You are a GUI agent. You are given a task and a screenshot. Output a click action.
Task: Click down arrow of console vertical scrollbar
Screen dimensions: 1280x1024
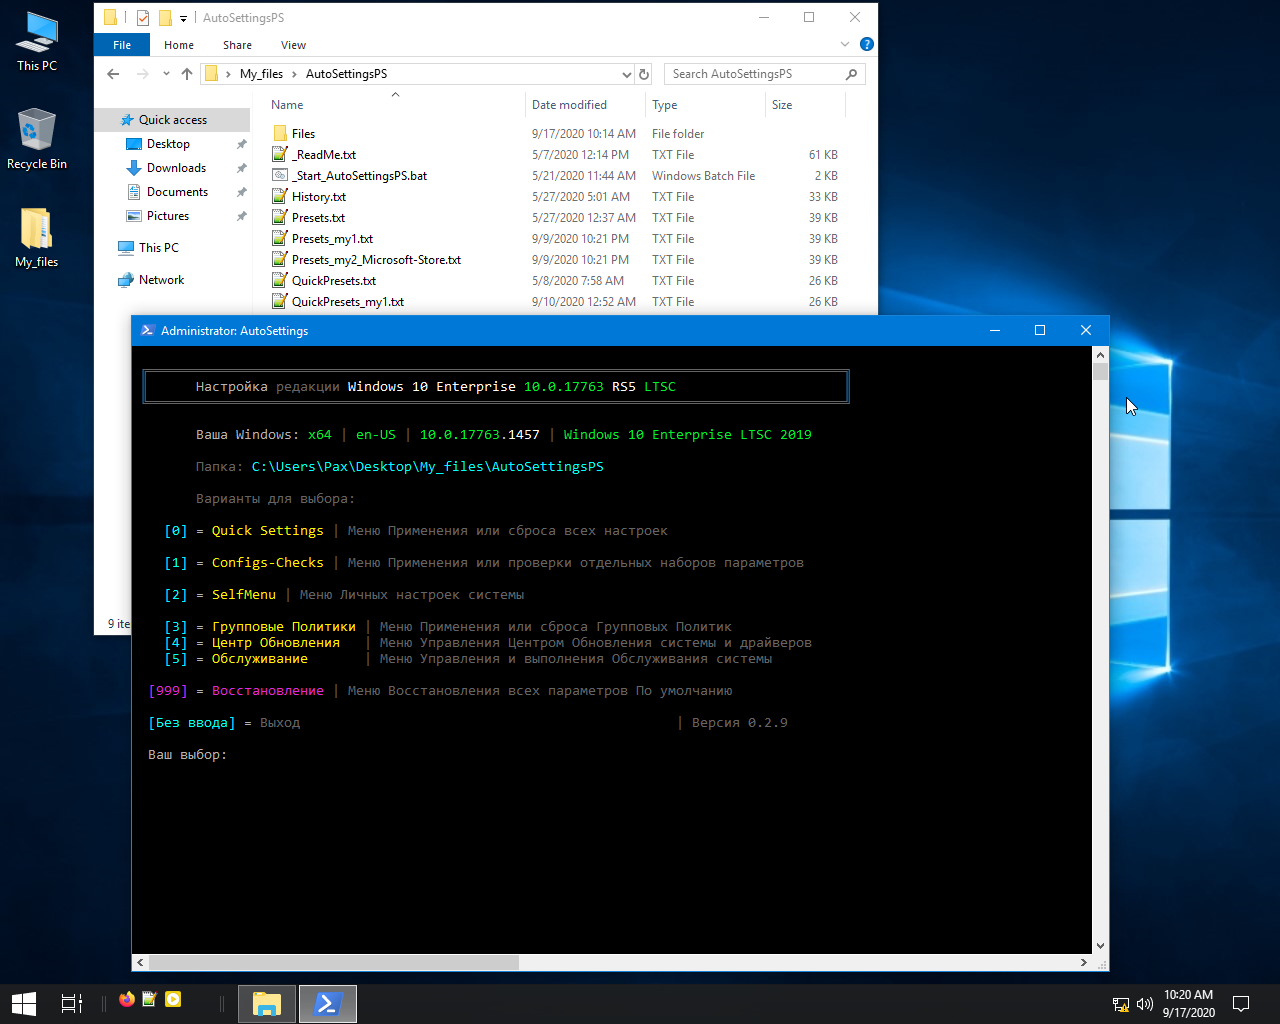click(x=1100, y=946)
